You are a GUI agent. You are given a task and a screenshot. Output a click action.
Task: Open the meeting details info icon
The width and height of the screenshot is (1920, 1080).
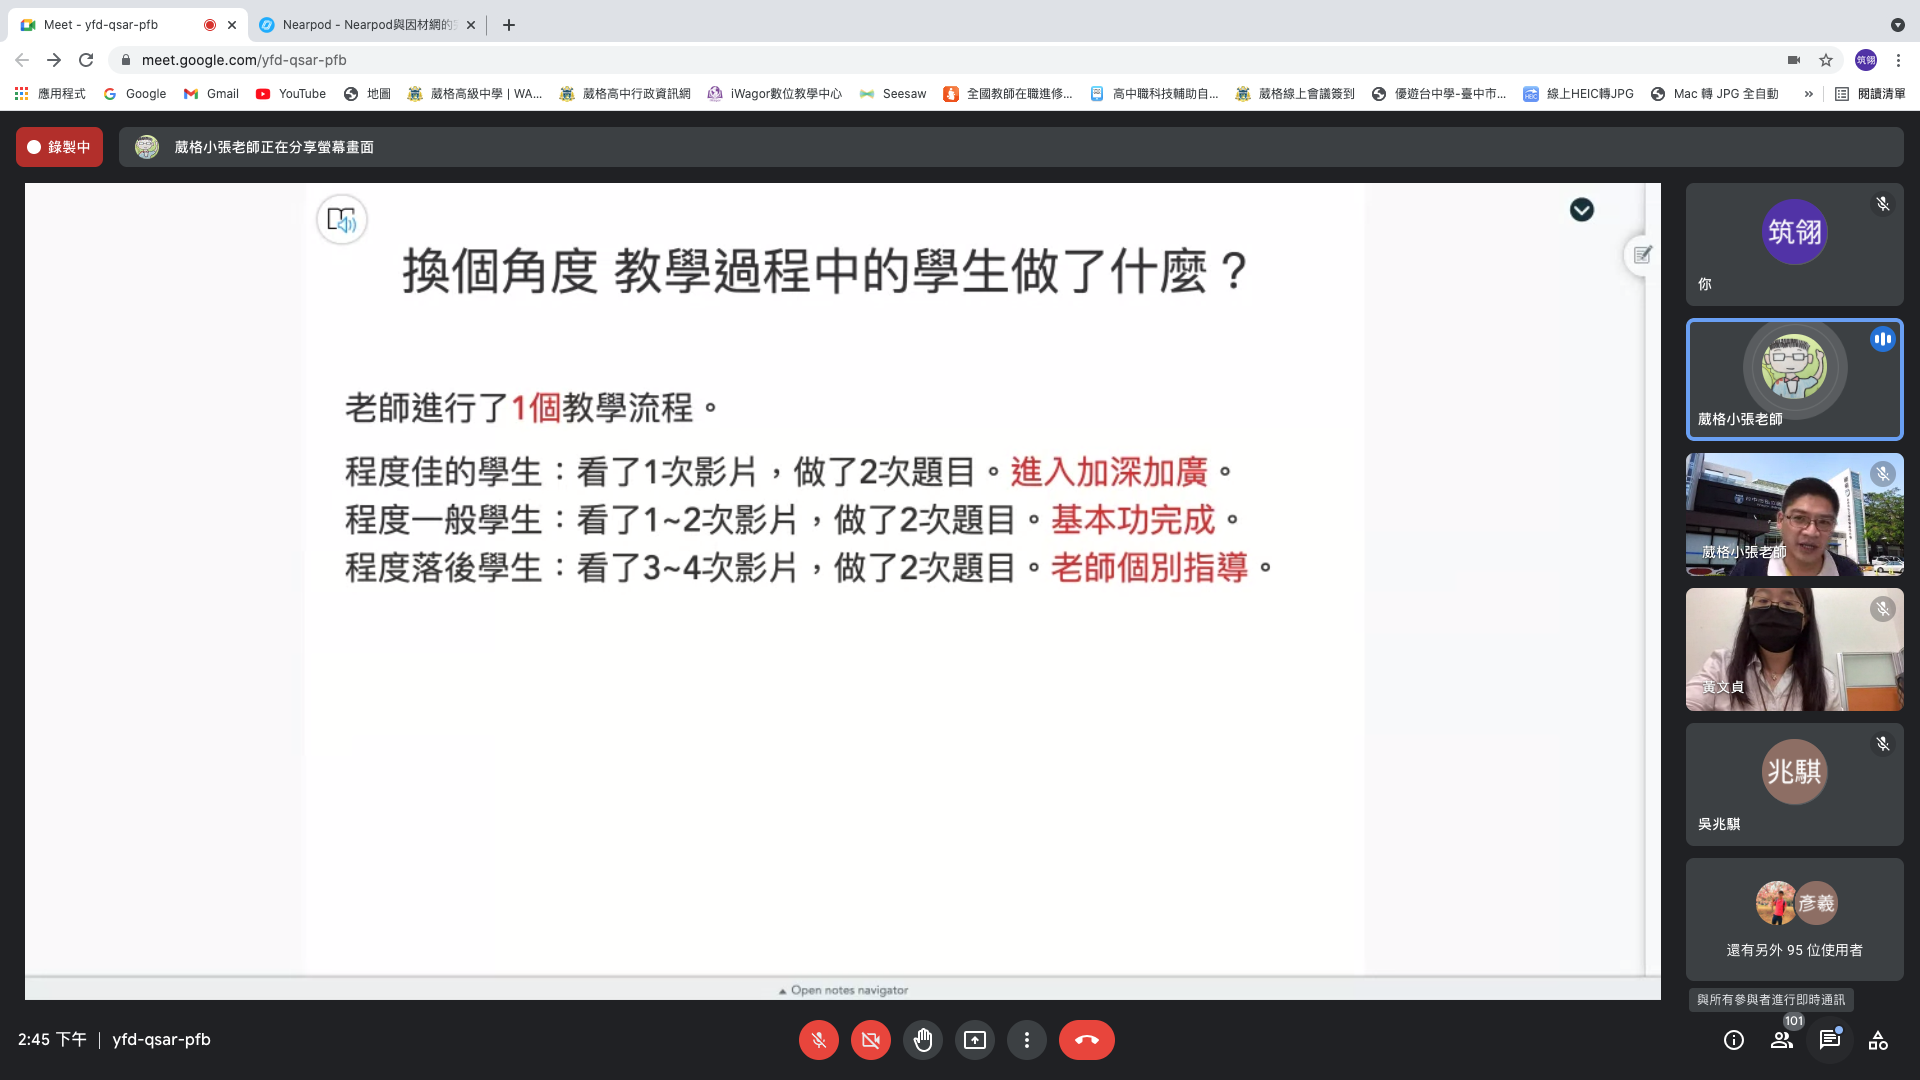[x=1734, y=1040]
